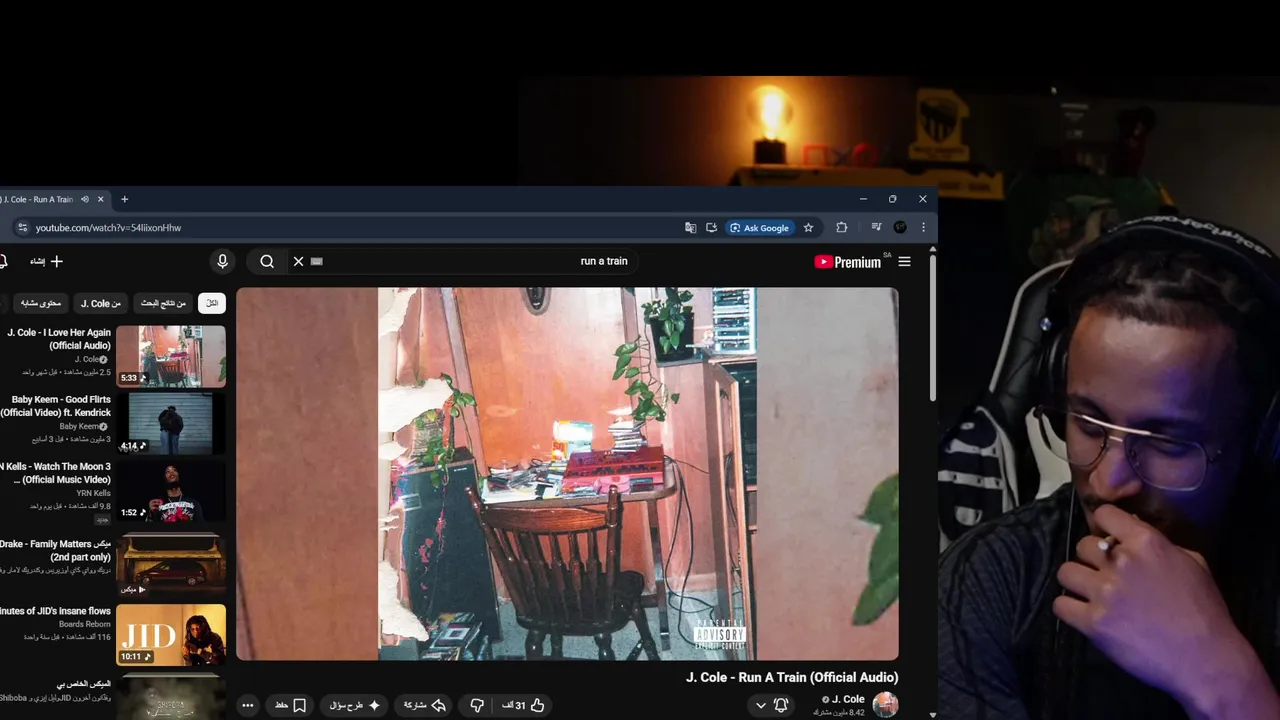Open J. Cole channel name under video

point(848,699)
